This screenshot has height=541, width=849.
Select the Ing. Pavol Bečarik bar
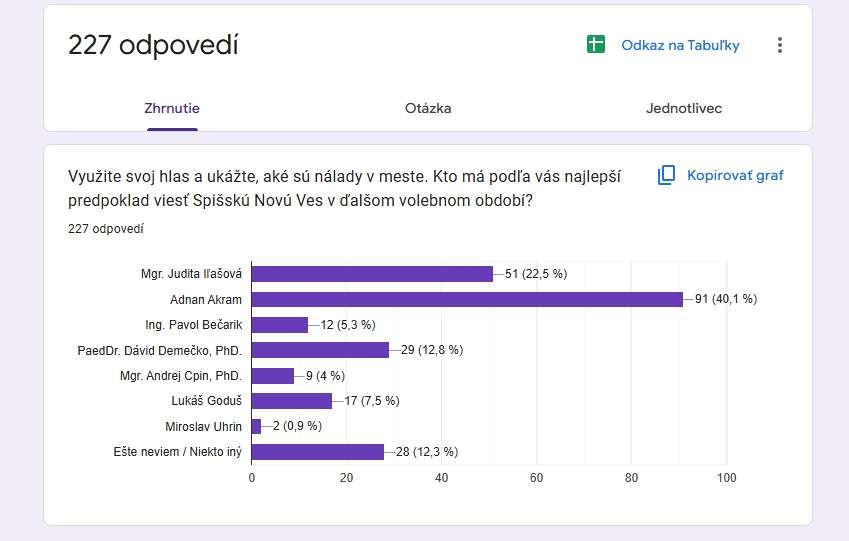(280, 324)
